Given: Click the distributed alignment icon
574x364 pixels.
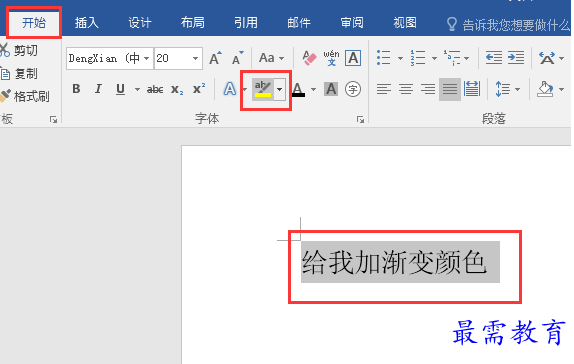Looking at the screenshot, I should 472,89.
